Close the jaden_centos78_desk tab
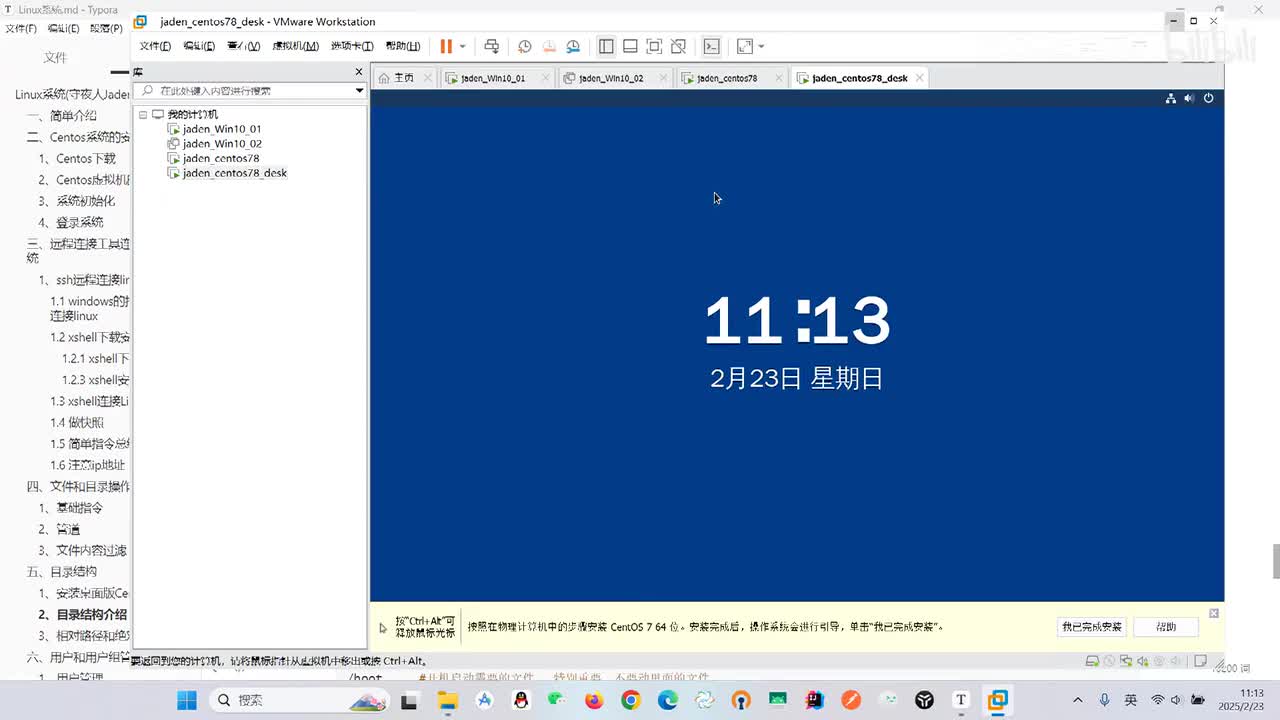 (920, 78)
